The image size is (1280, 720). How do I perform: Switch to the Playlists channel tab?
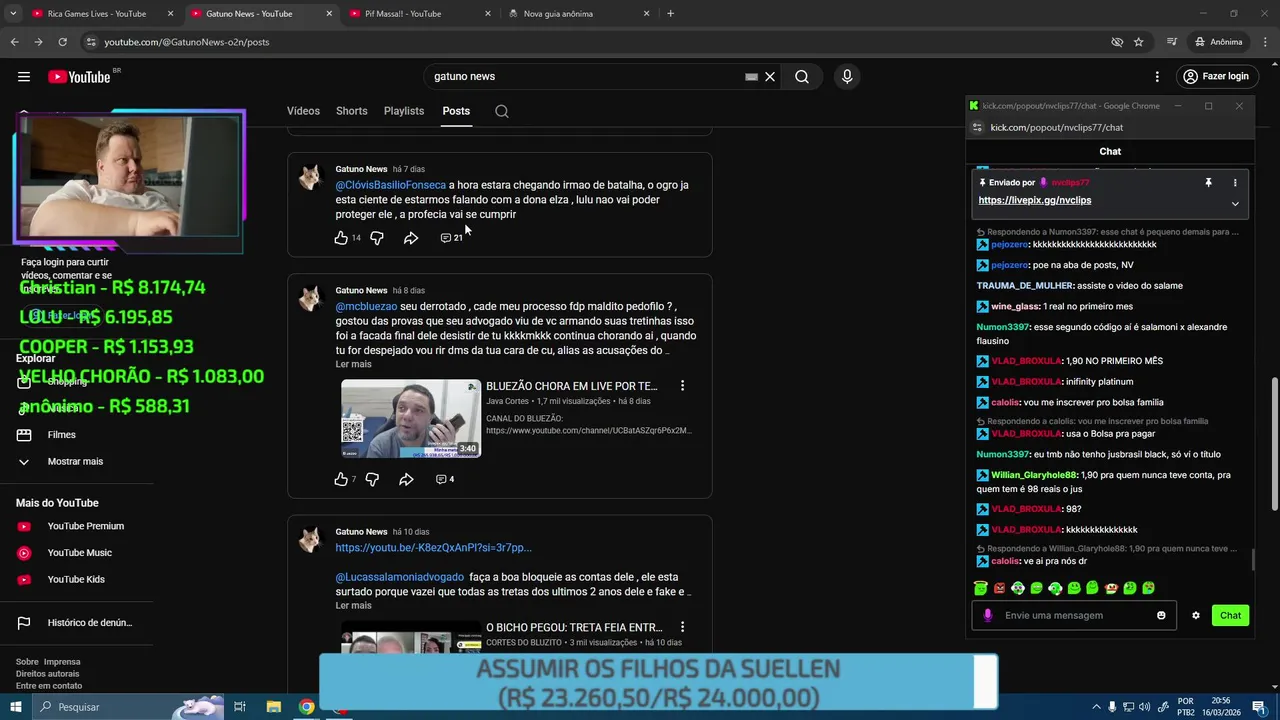point(404,111)
